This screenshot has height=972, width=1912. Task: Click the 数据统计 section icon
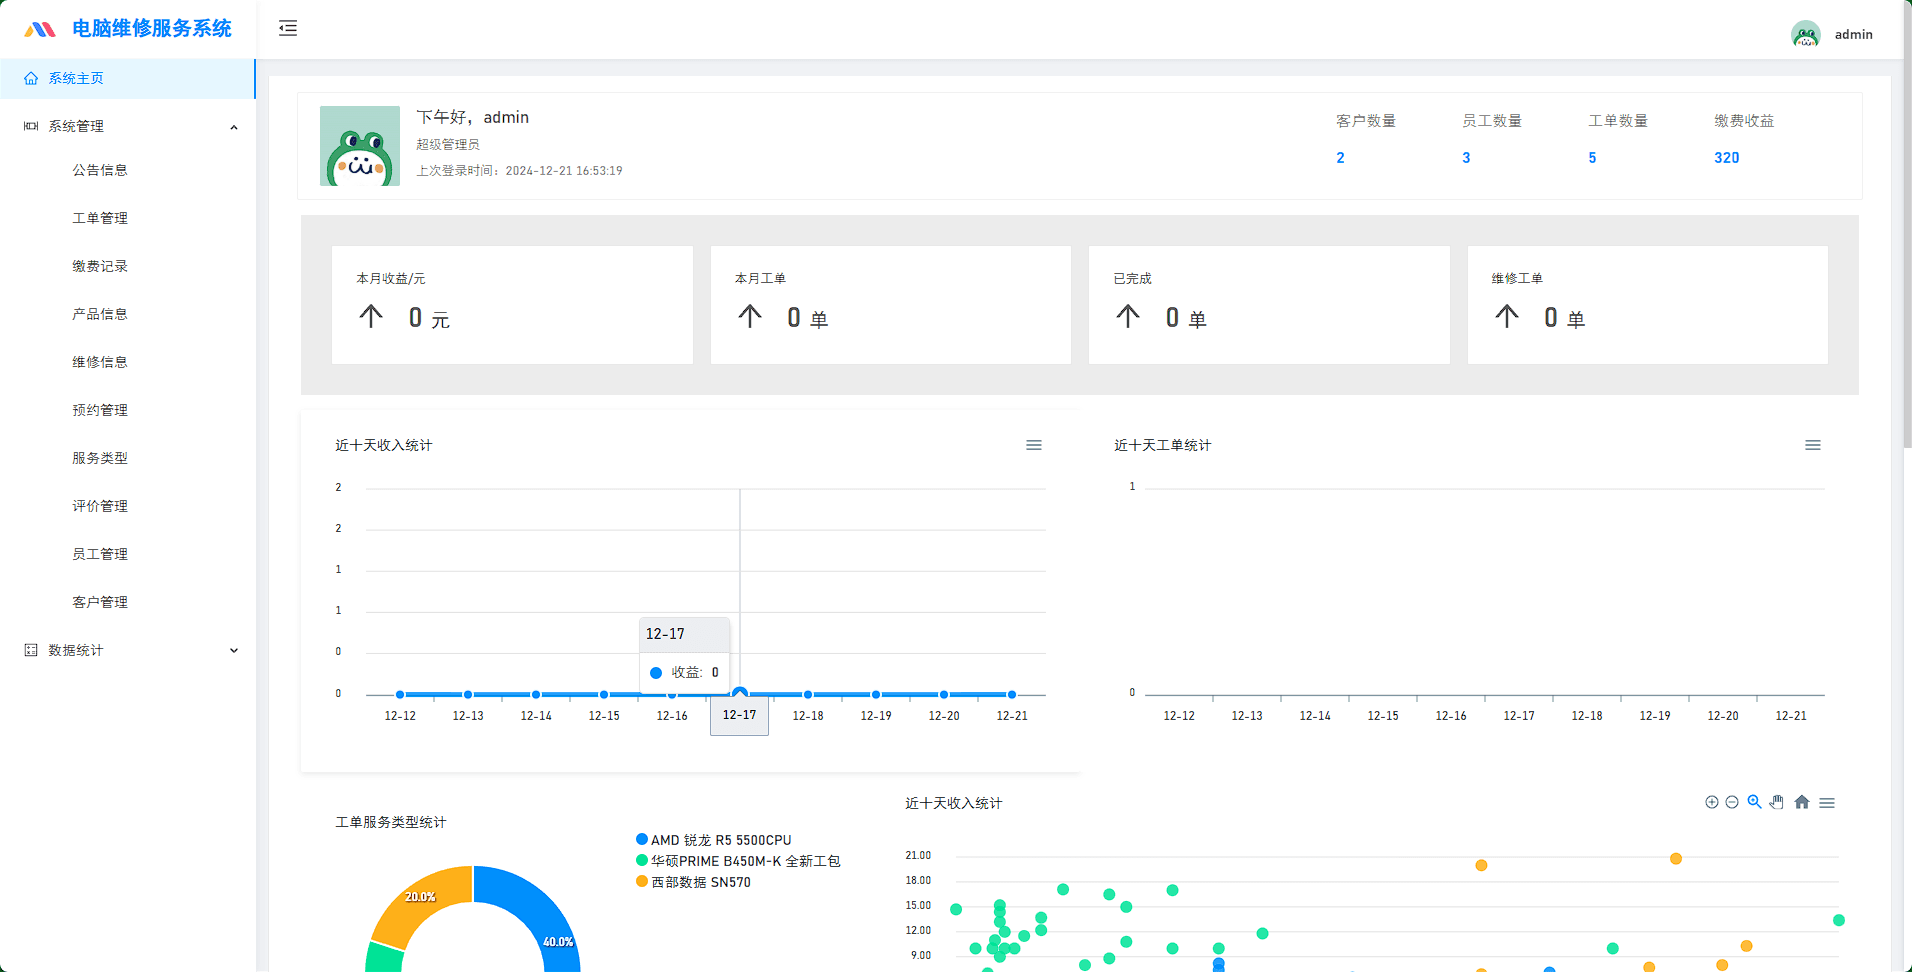point(31,650)
